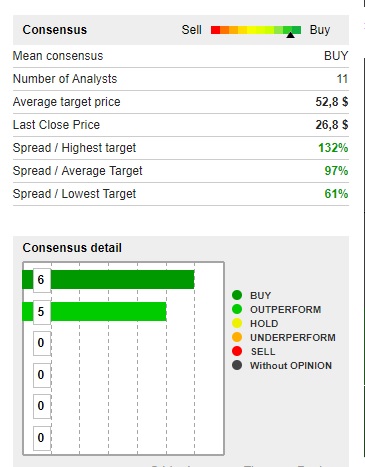
Task: Click the OUTPERFORM legend dot
Action: coord(237,309)
